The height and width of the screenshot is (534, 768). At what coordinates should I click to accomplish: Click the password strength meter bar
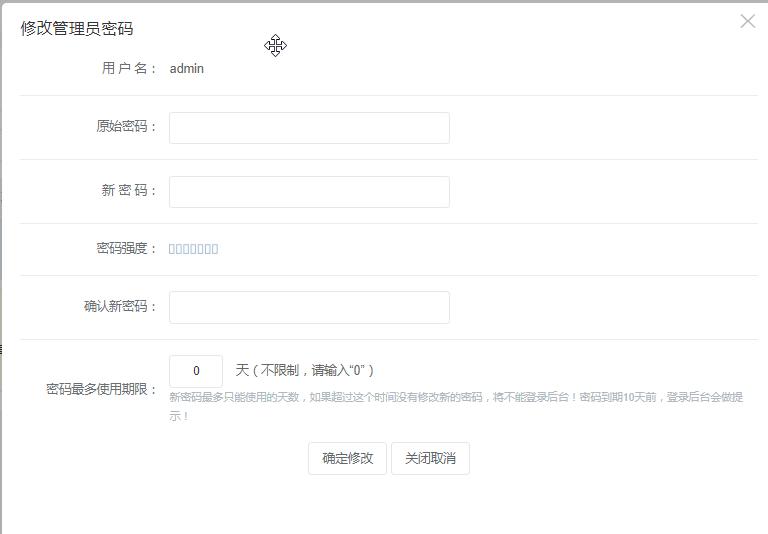tap(193, 249)
